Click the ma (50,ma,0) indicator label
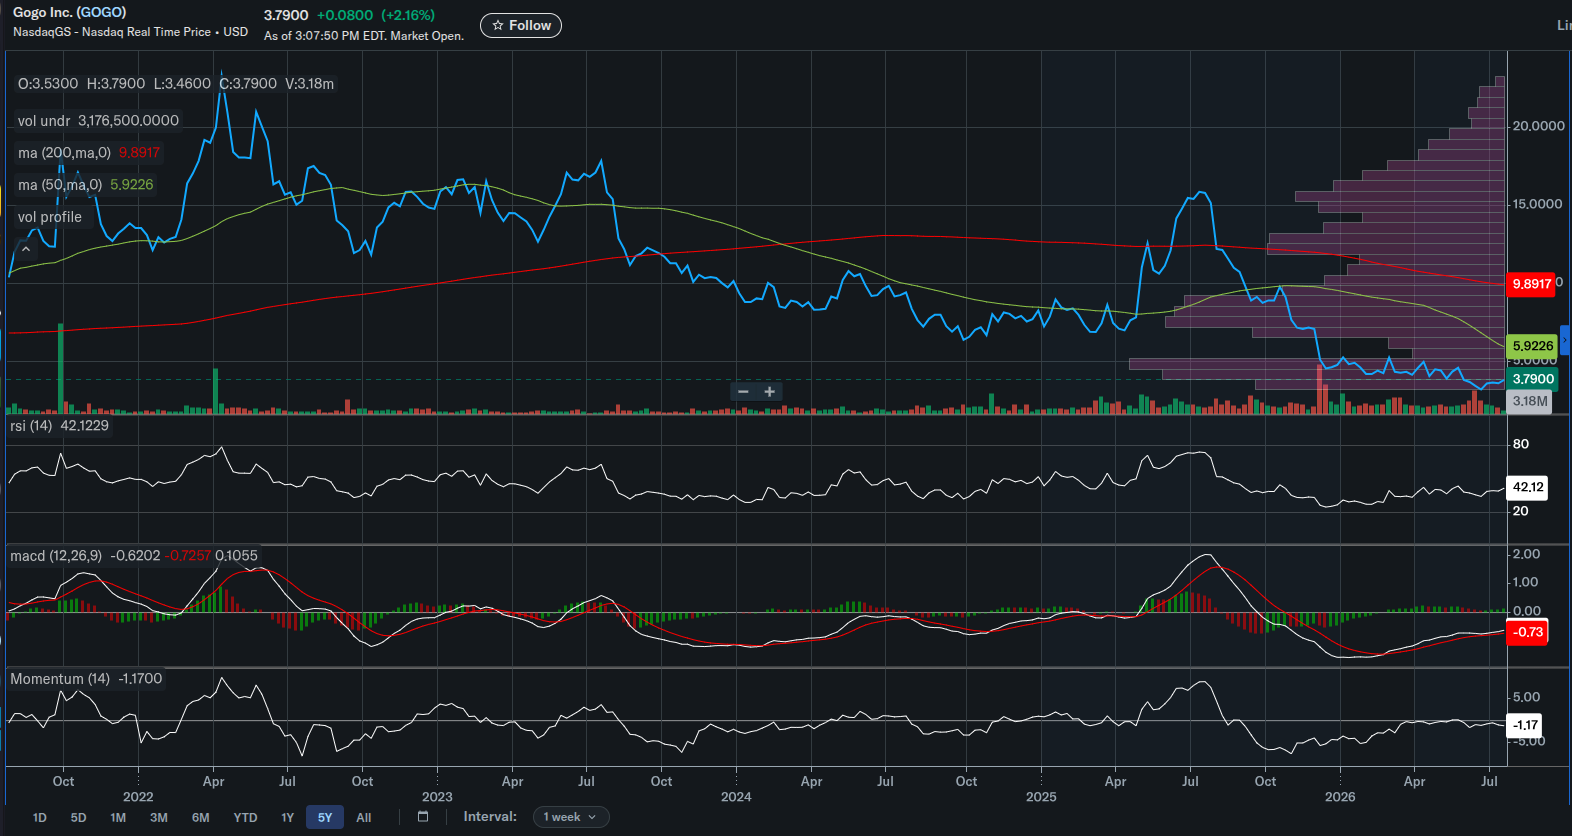The height and width of the screenshot is (836, 1572). 60,185
